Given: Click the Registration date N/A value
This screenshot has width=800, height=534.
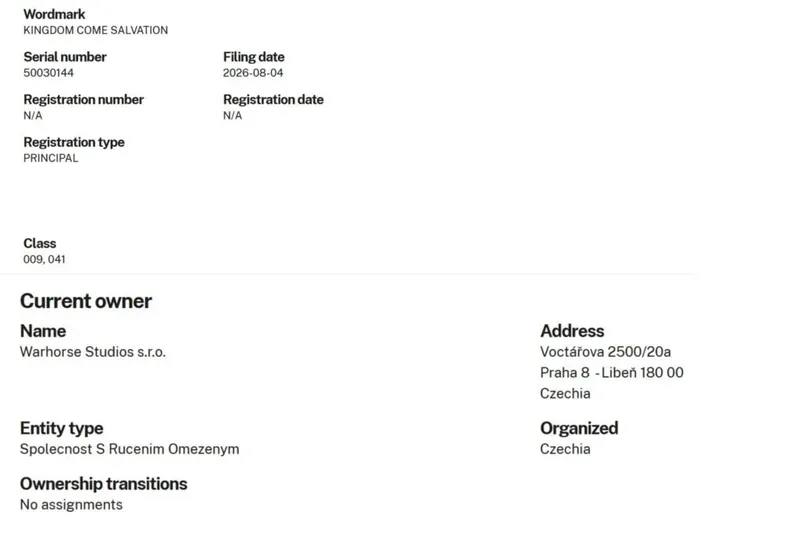Looking at the screenshot, I should 232,115.
